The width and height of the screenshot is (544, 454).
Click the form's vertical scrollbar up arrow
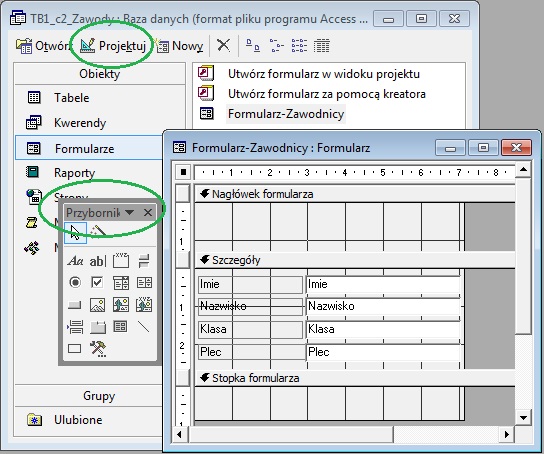point(523,170)
